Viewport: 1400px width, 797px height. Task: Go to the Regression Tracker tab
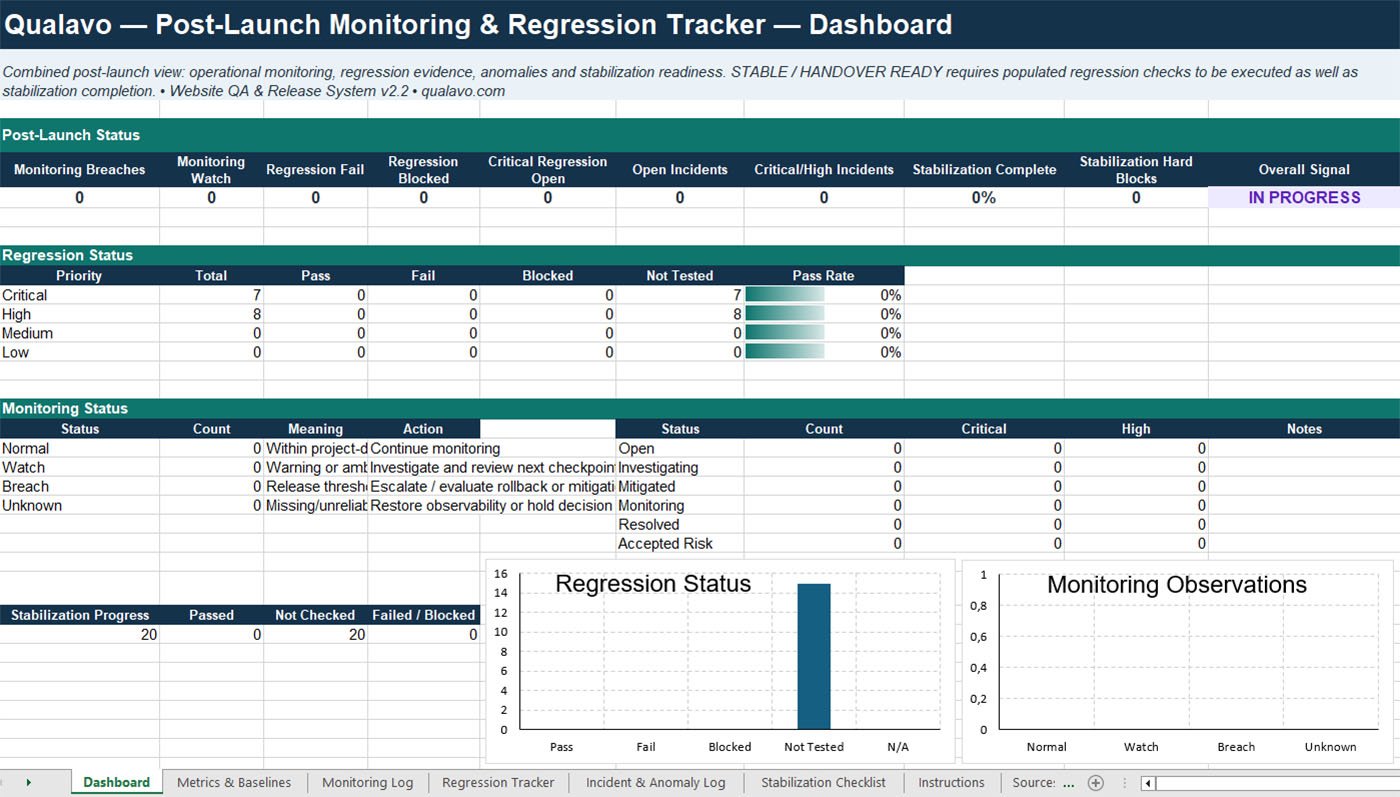point(498,783)
